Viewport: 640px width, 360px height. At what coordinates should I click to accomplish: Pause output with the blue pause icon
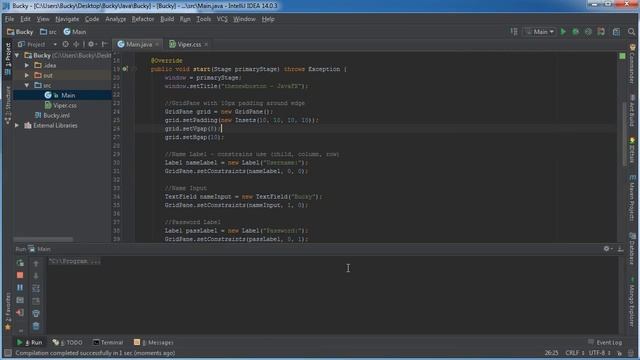coord(20,287)
